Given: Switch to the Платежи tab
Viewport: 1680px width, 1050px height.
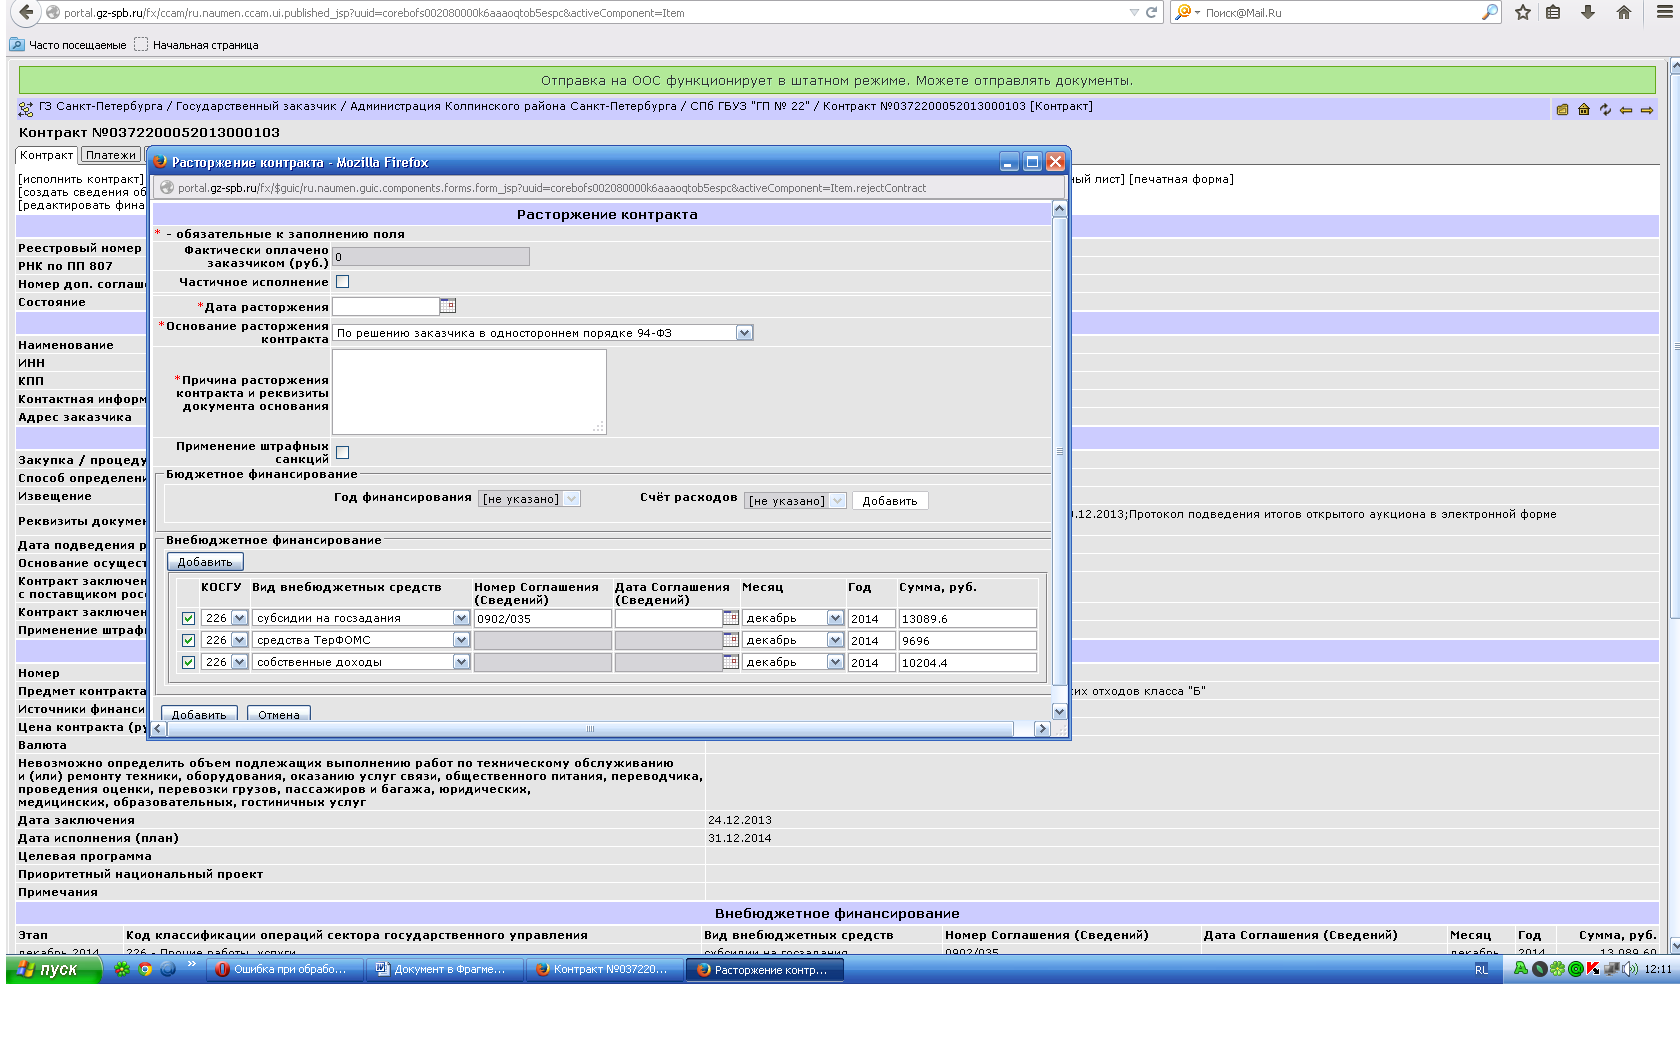Looking at the screenshot, I should [x=111, y=155].
